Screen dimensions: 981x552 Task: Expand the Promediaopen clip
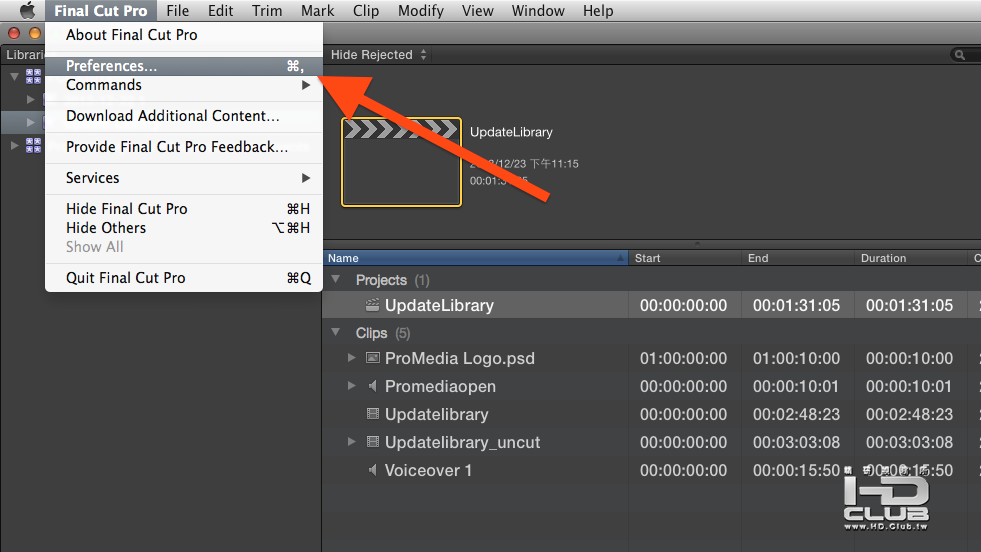pos(352,386)
